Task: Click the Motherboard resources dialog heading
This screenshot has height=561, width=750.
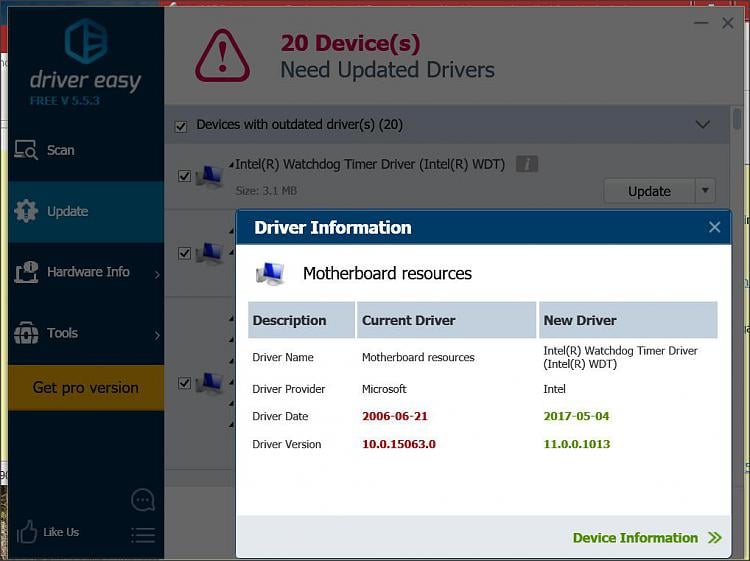Action: pos(387,274)
